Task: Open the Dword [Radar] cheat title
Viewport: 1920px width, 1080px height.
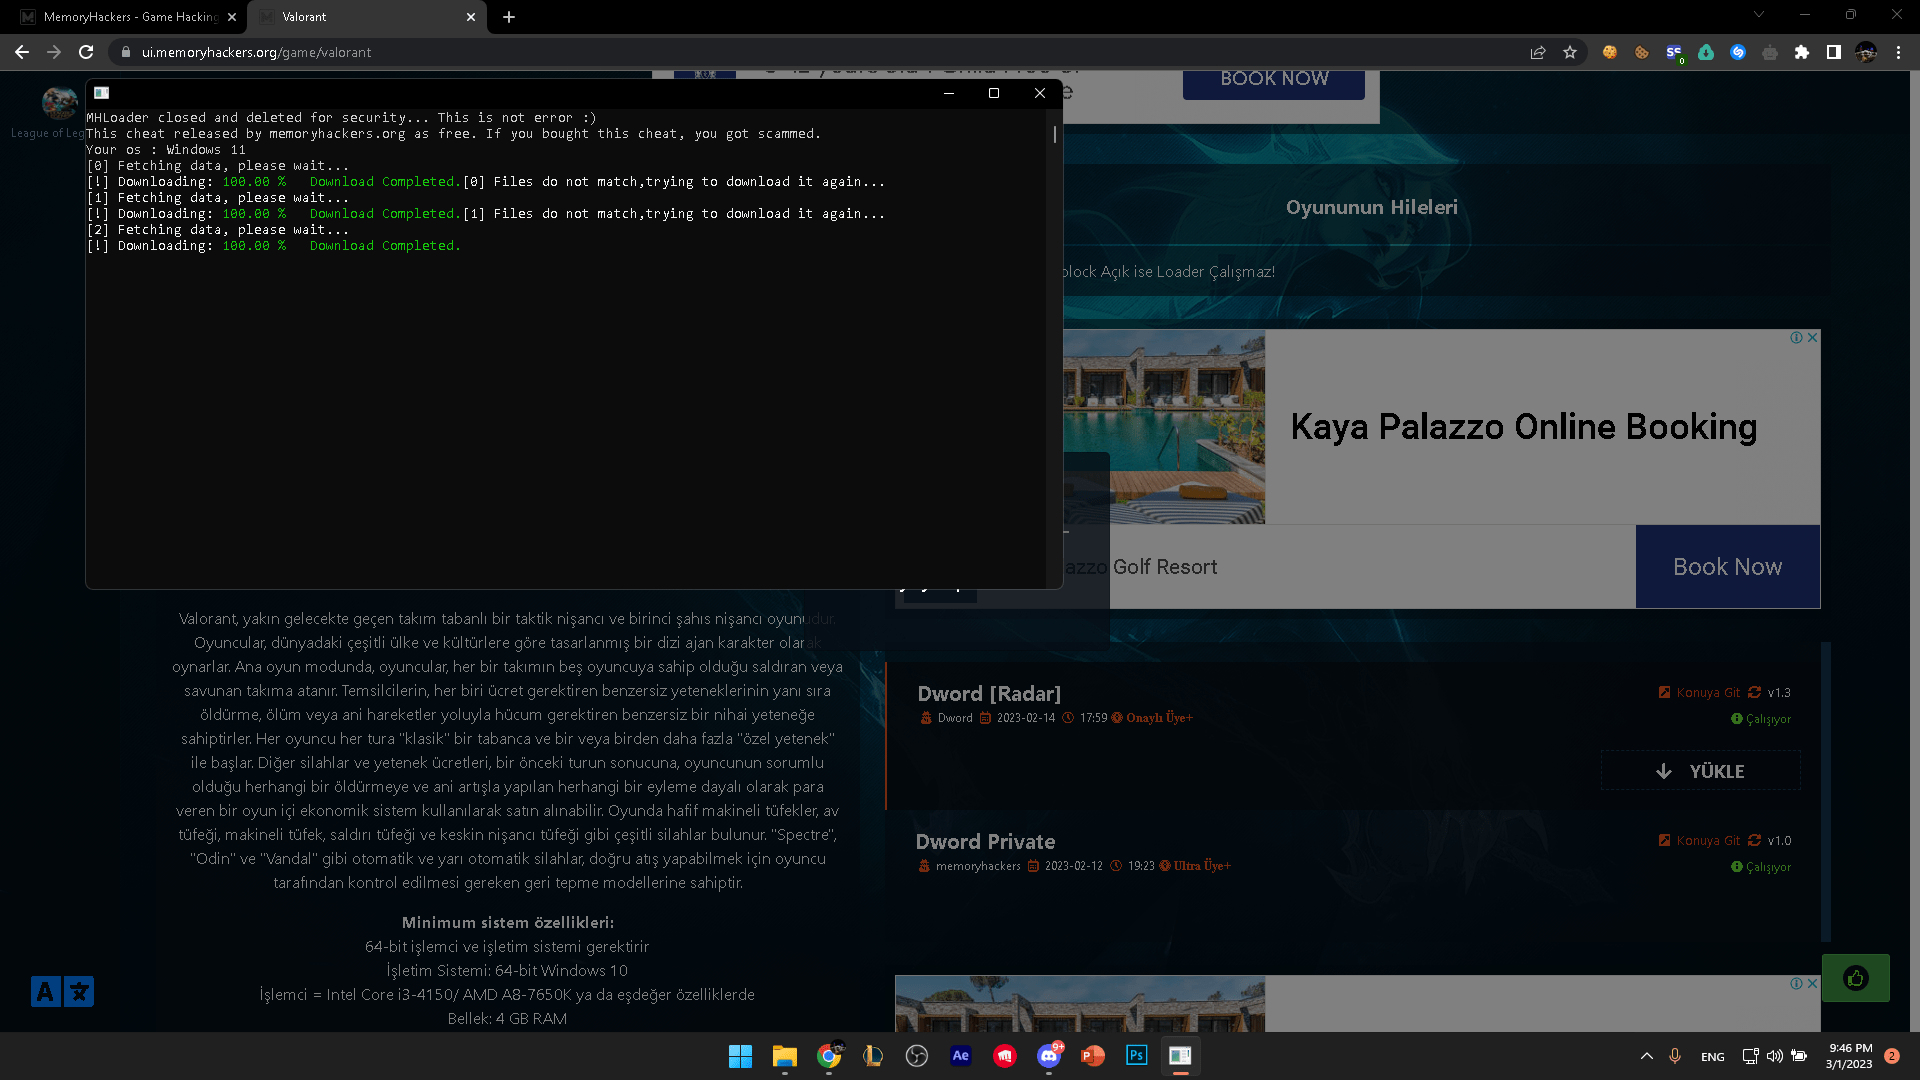Action: (x=989, y=694)
